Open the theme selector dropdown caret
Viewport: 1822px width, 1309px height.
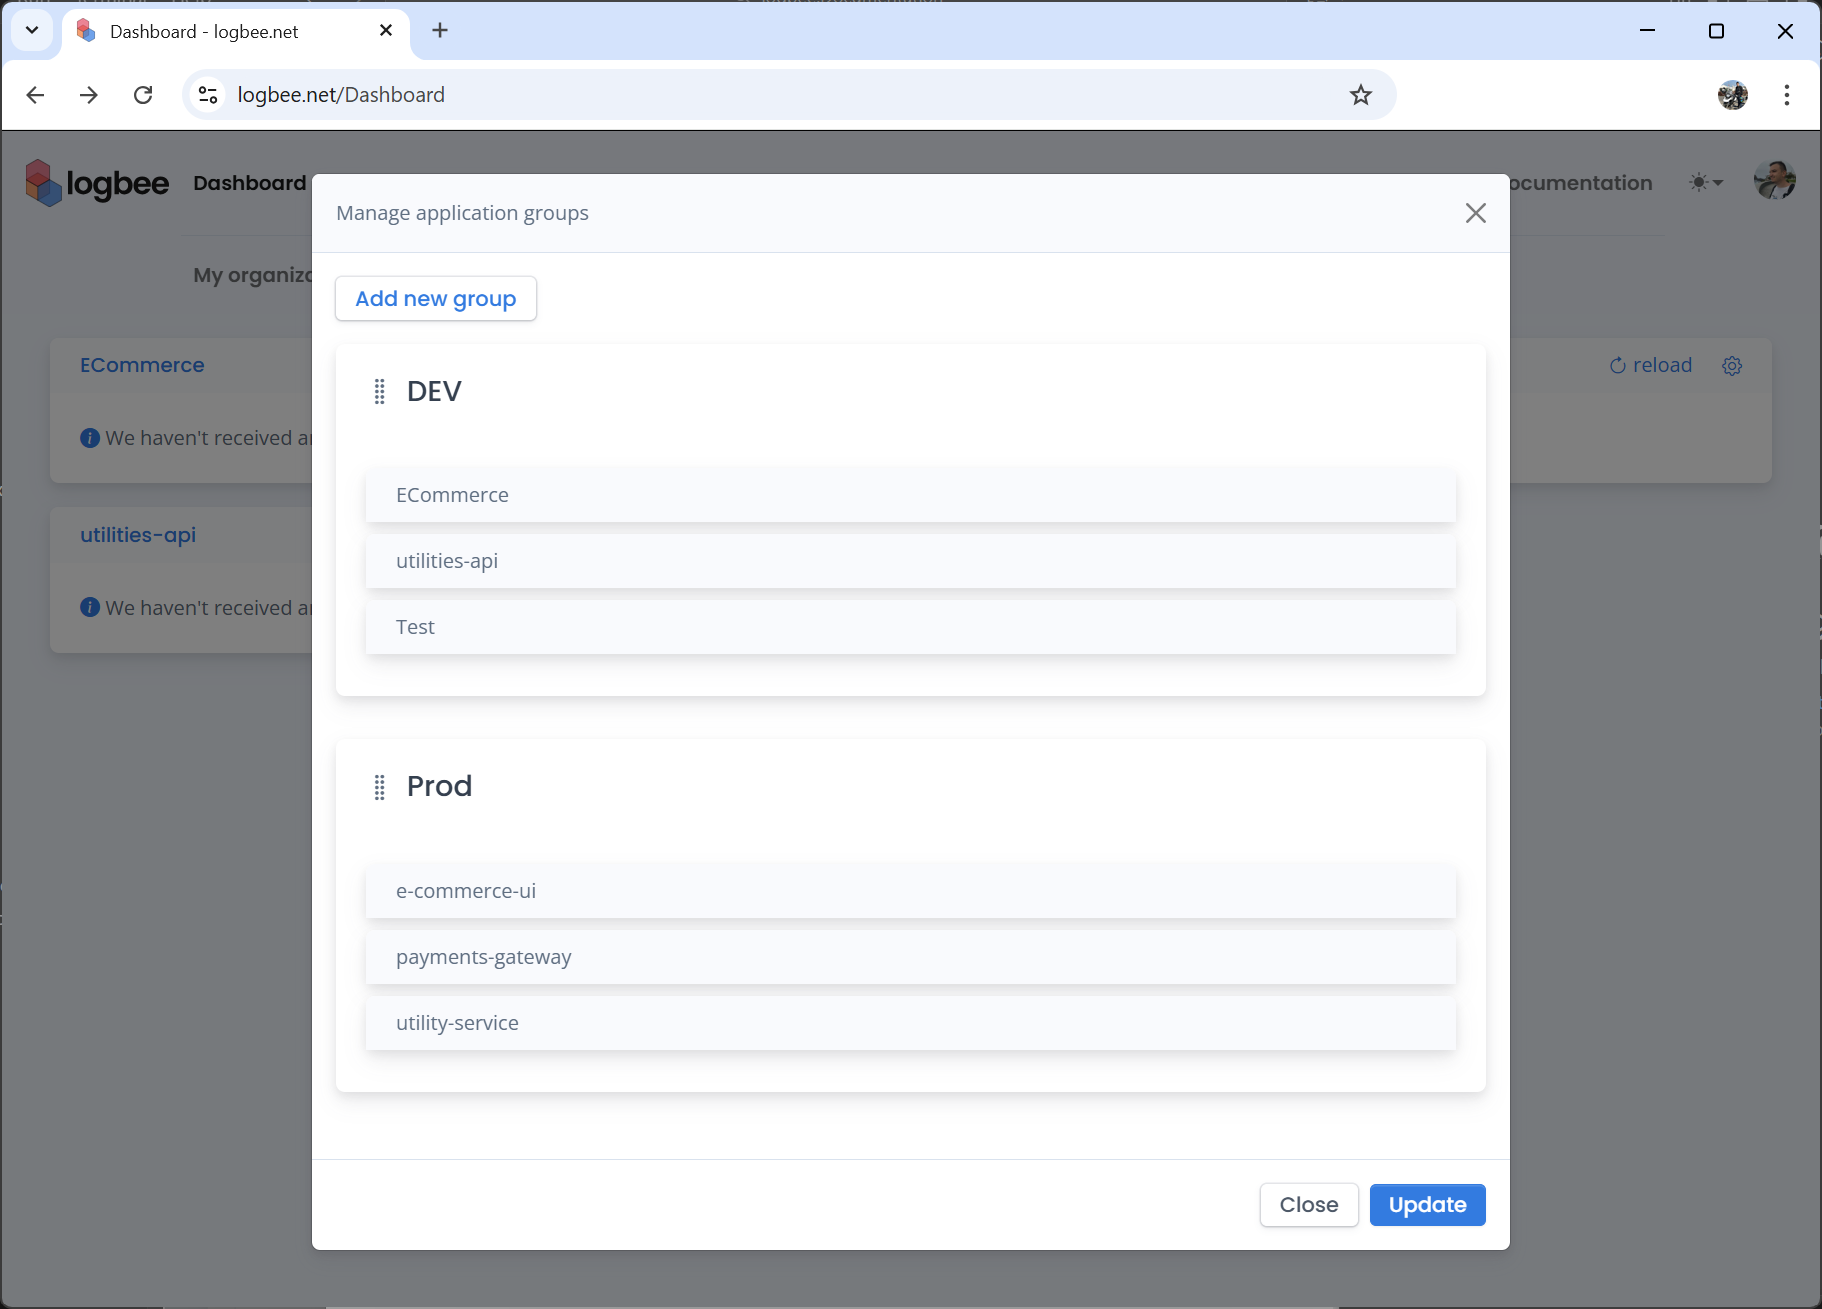(x=1716, y=184)
